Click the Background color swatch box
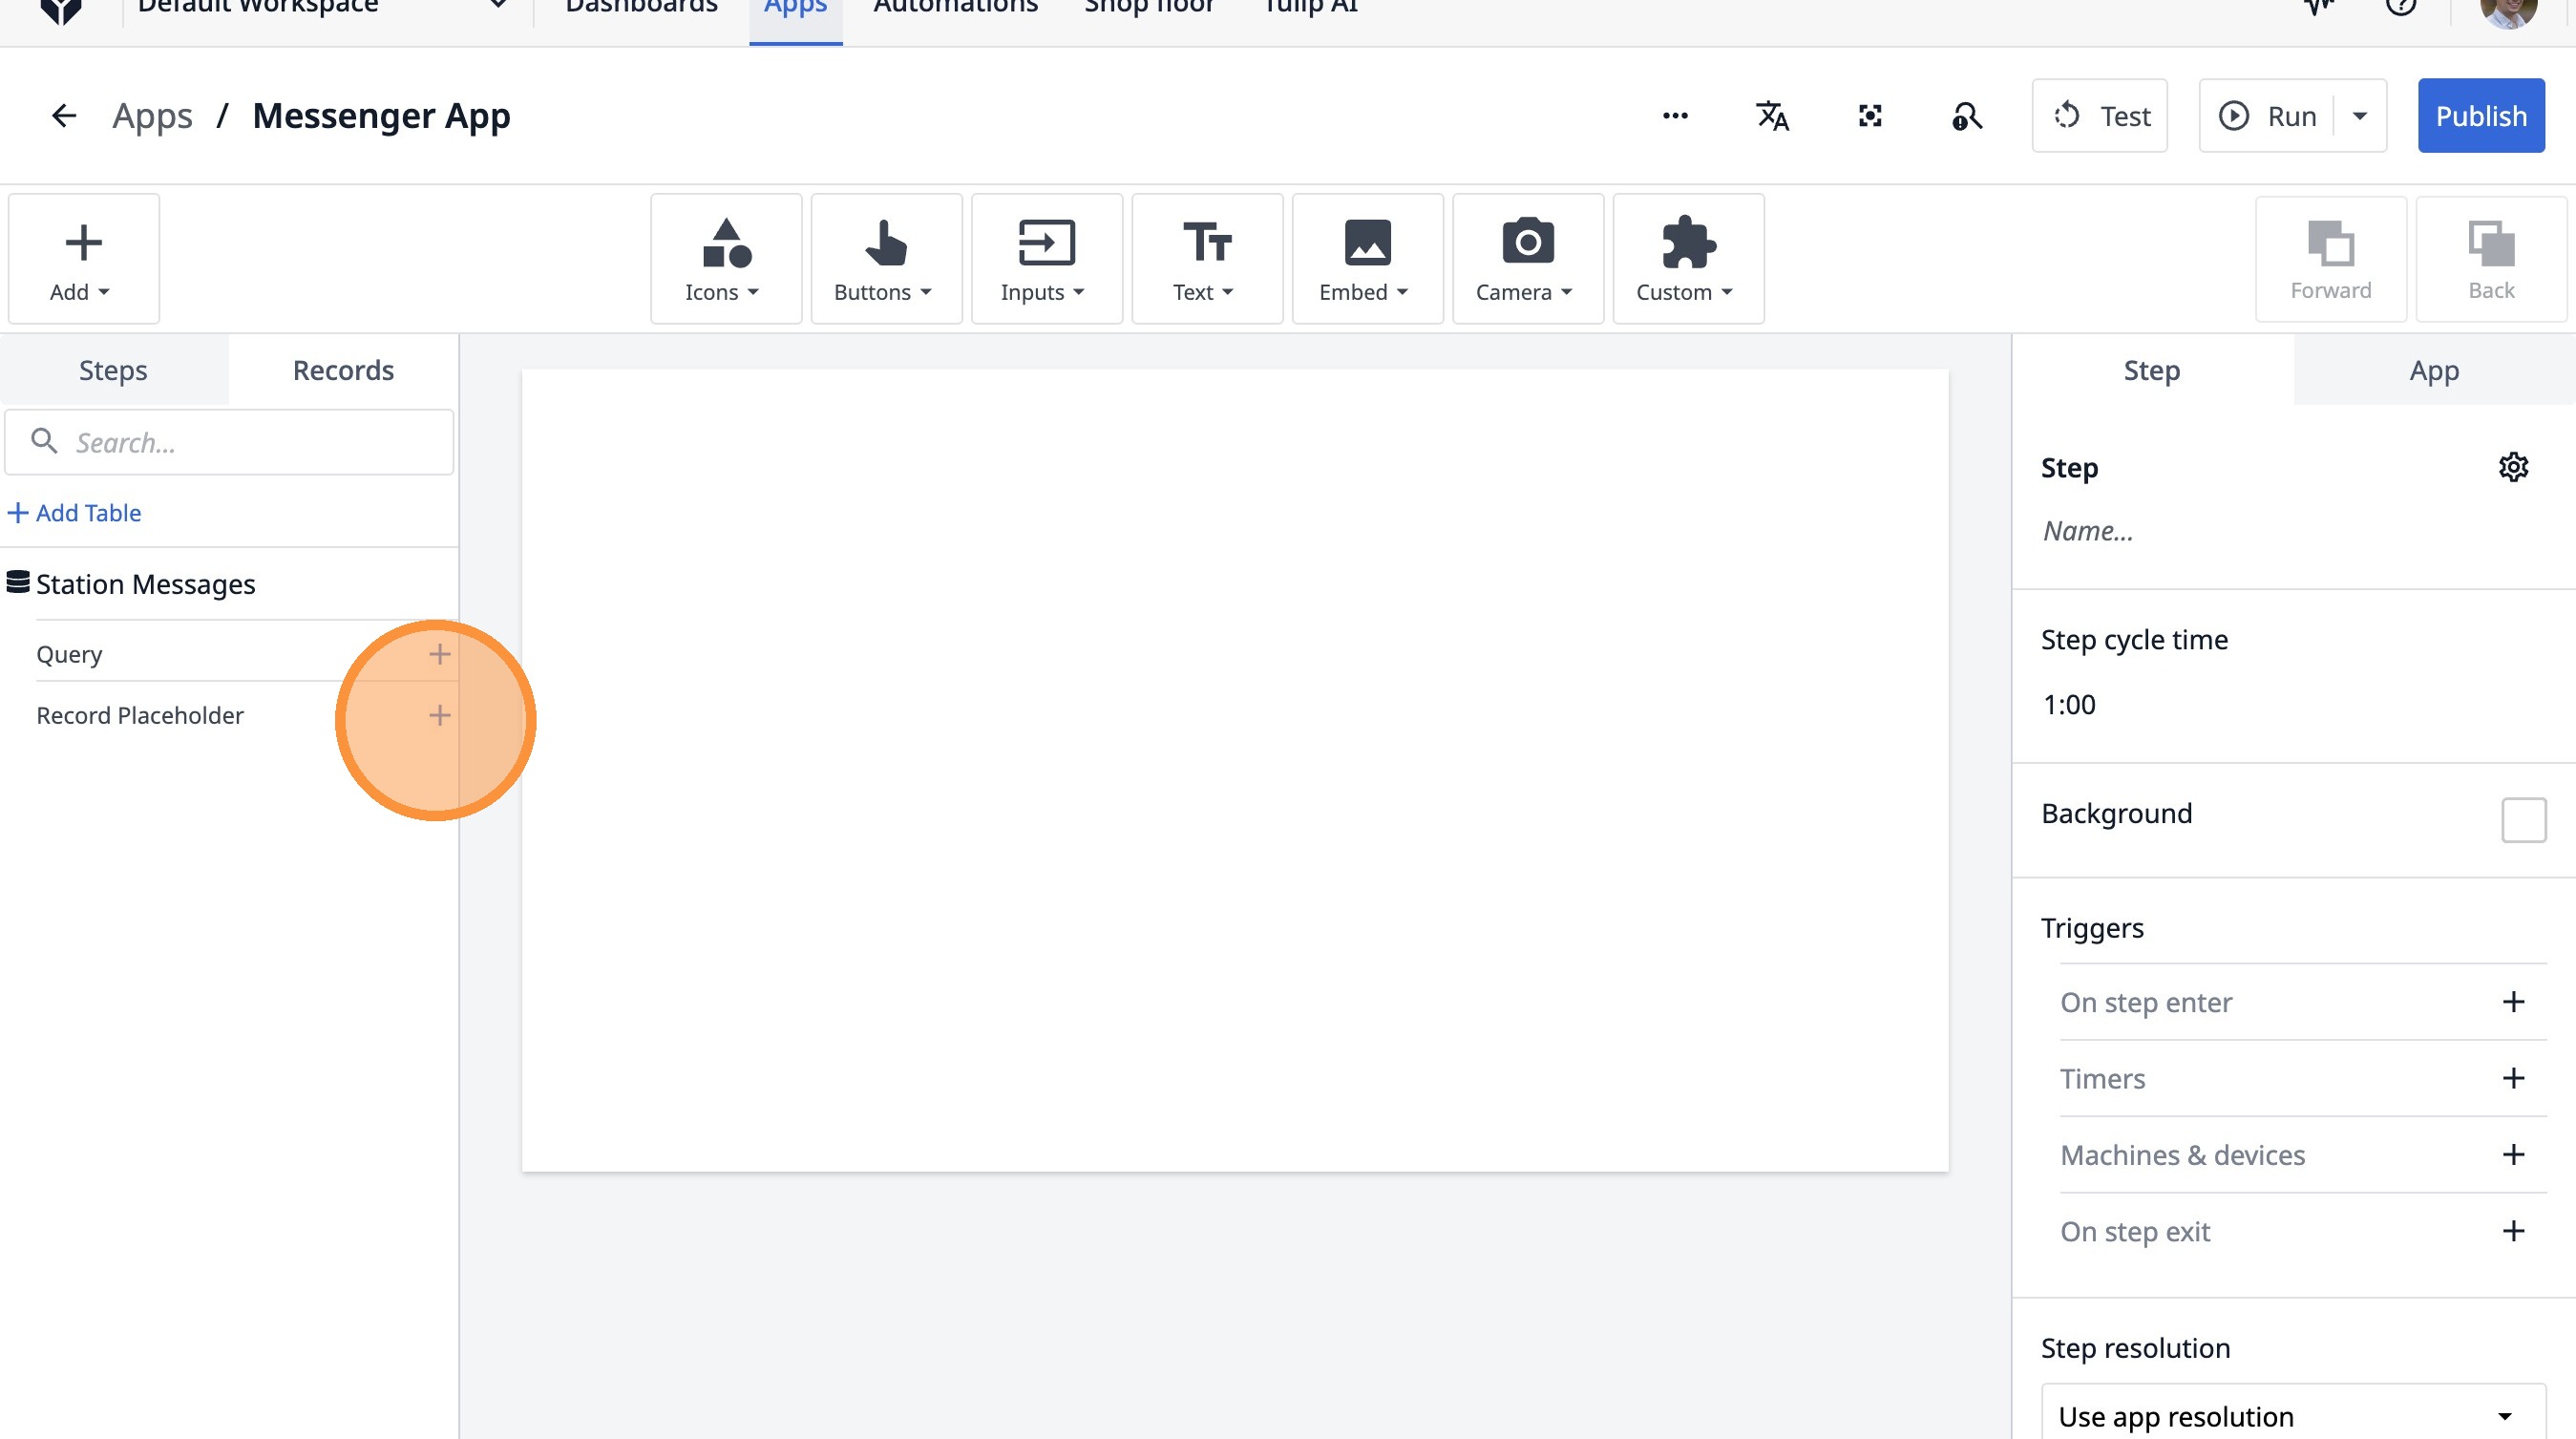 click(x=2523, y=820)
